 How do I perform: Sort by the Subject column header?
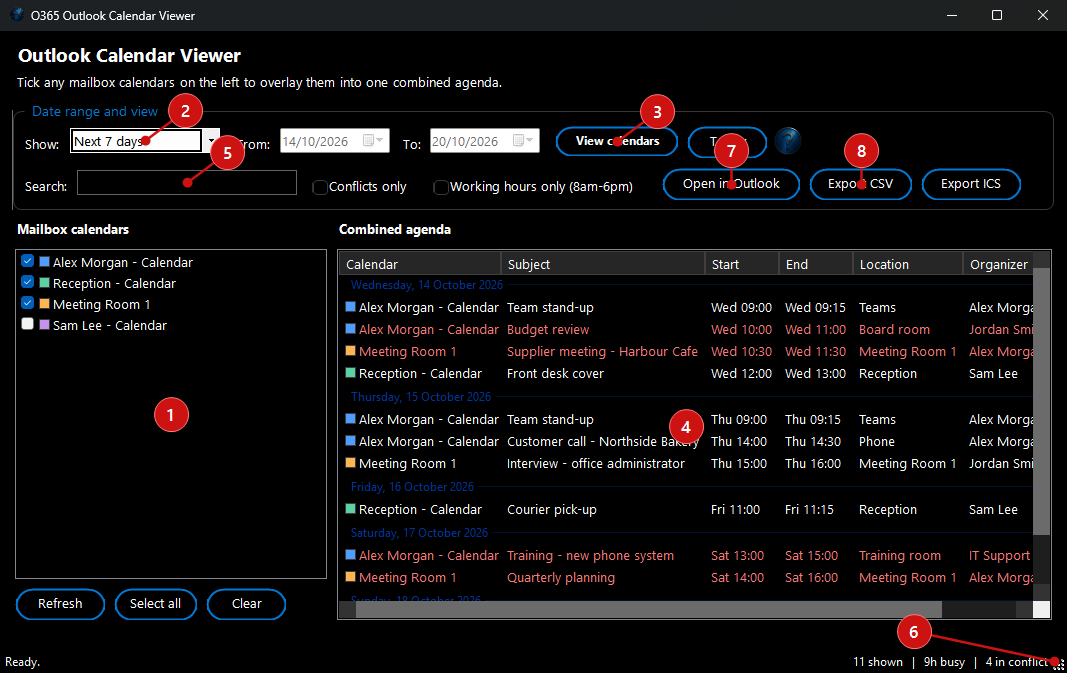tap(603, 264)
